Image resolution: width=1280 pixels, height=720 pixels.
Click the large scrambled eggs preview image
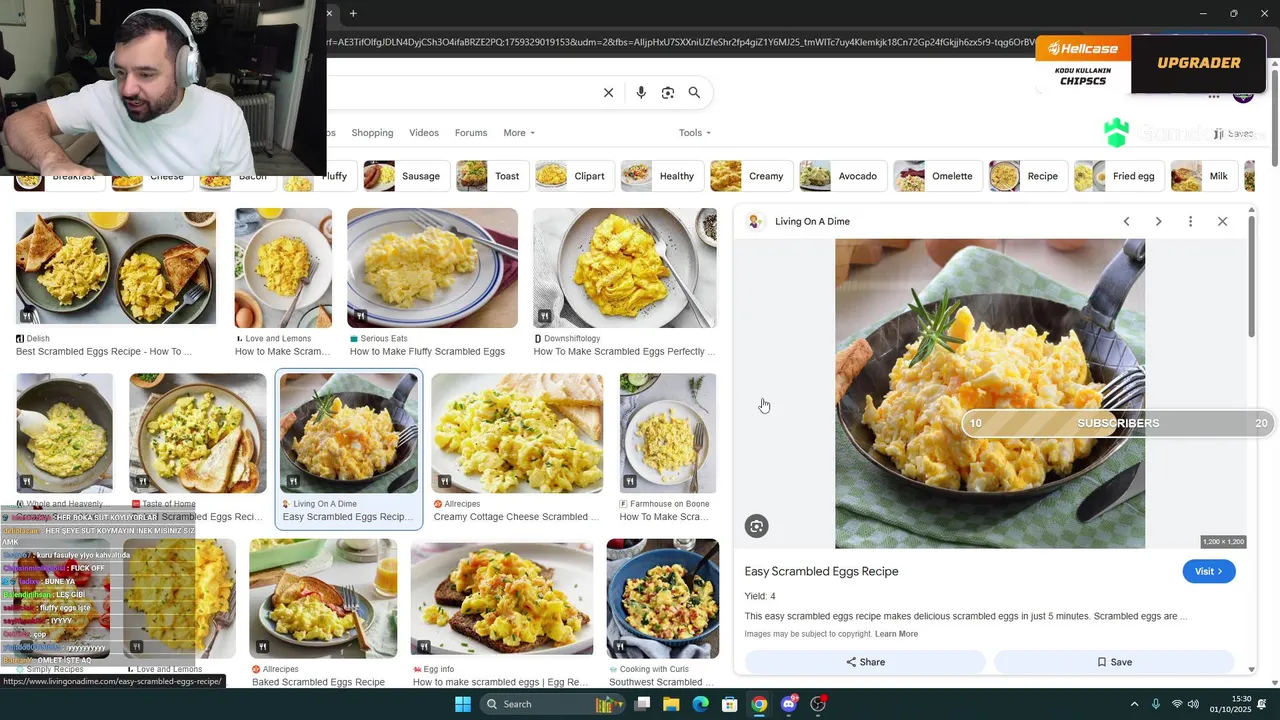[x=990, y=393]
